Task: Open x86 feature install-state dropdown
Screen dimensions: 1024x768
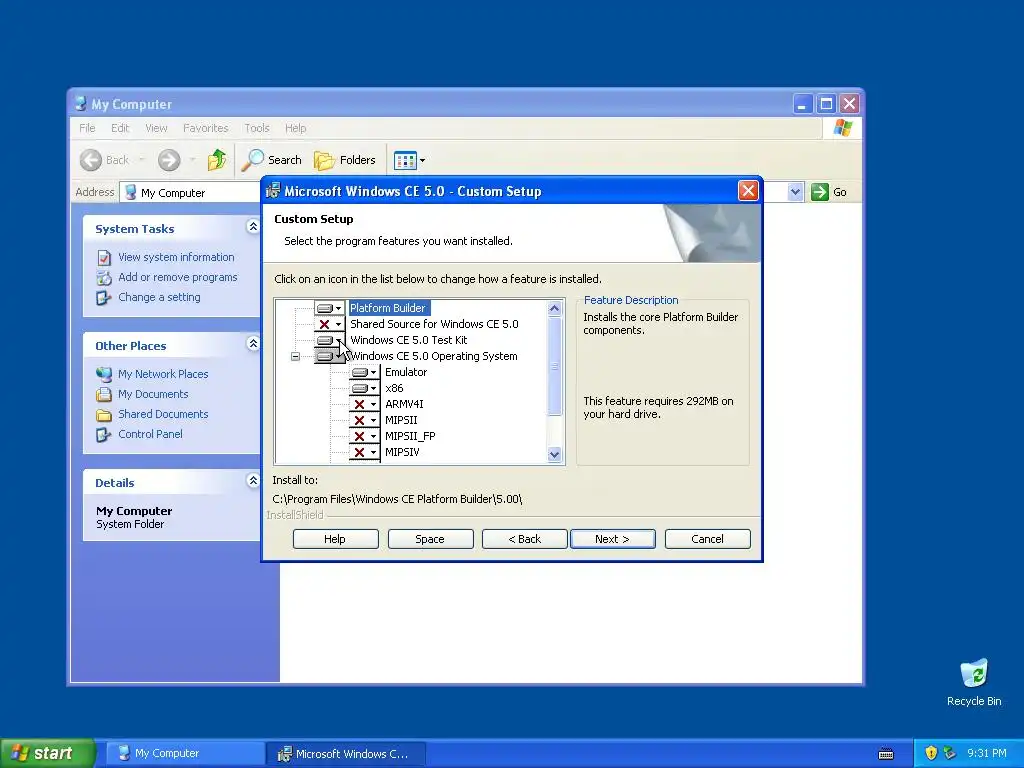Action: pos(364,388)
